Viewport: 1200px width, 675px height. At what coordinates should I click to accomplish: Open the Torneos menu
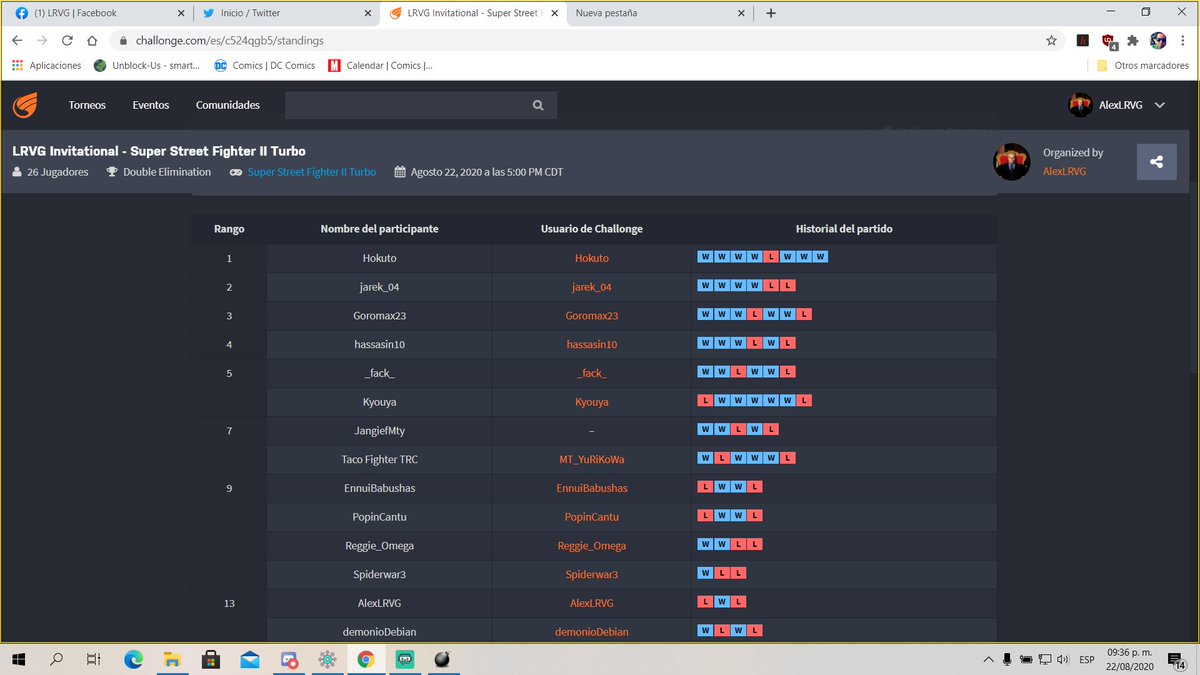click(x=87, y=105)
